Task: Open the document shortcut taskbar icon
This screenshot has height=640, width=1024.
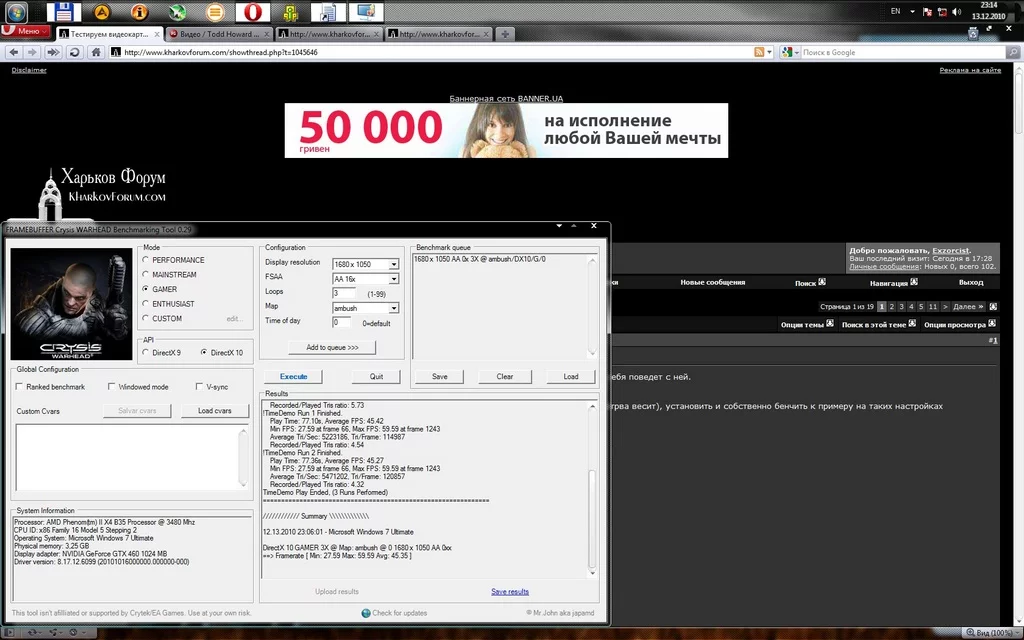Action: pyautogui.click(x=328, y=11)
